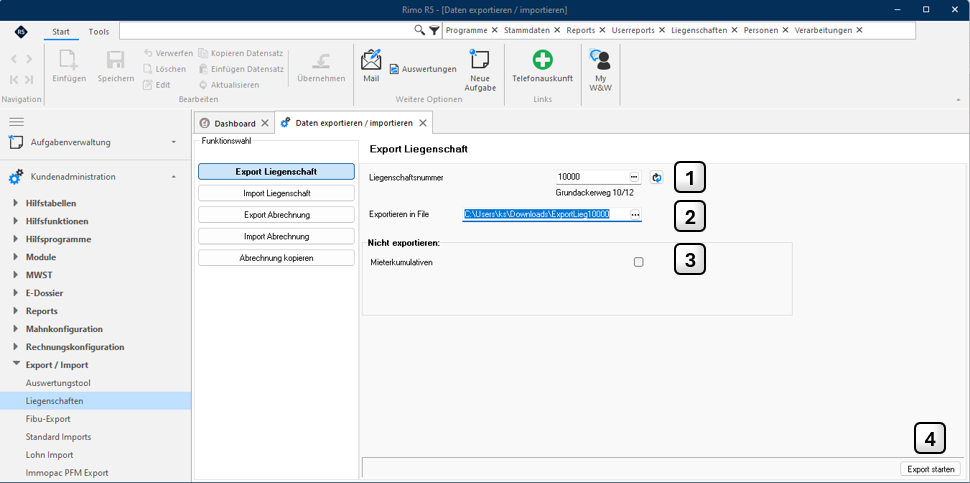This screenshot has width=970, height=483.
Task: Expand the Hilfstabellen tree node
Action: tap(16, 203)
